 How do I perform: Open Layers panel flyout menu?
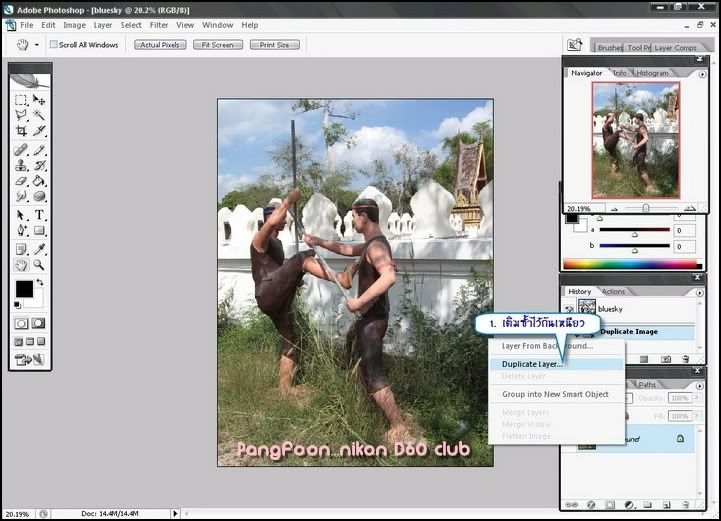(699, 385)
